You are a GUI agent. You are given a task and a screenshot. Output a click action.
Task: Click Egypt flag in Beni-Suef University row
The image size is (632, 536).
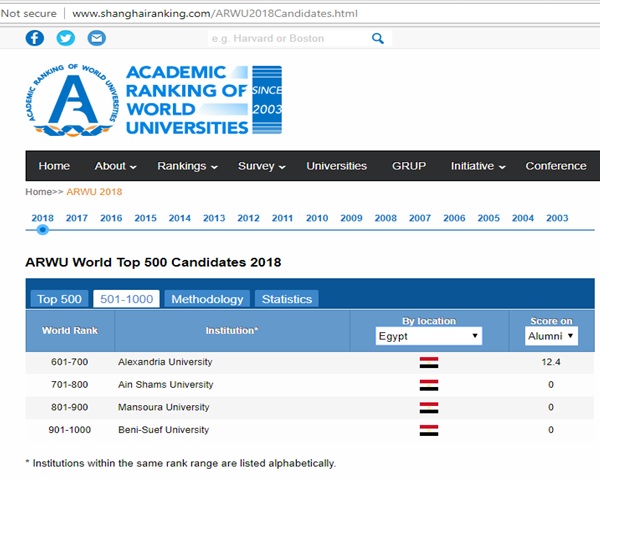[x=429, y=430]
